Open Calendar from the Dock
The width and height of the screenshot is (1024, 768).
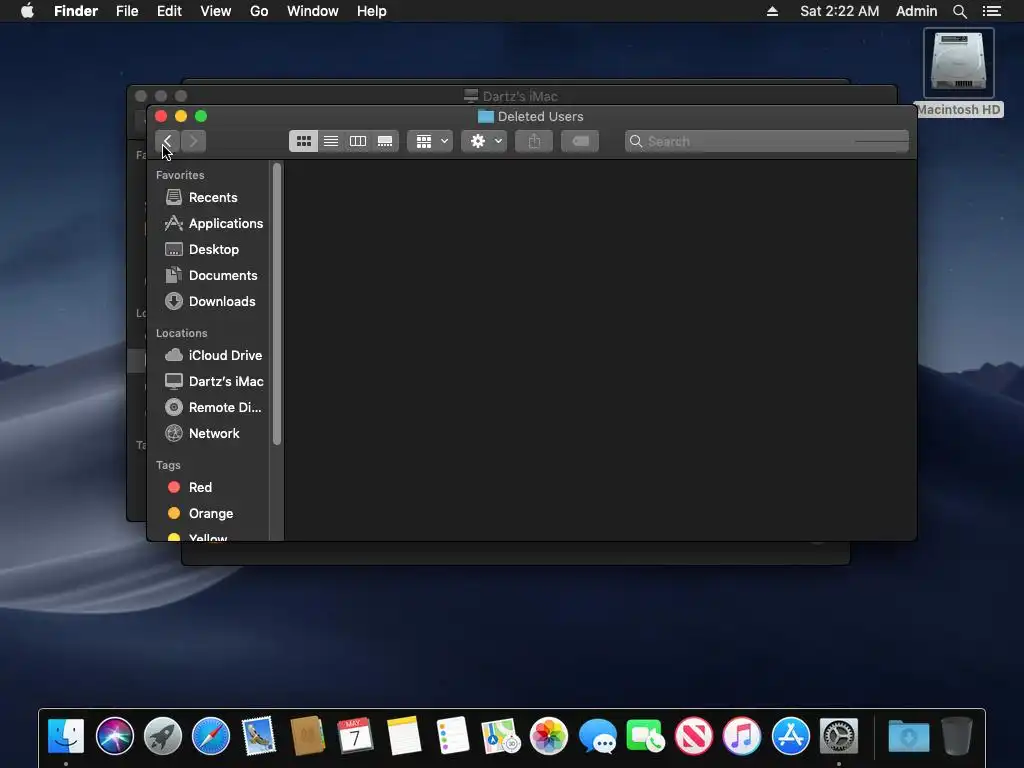(356, 736)
